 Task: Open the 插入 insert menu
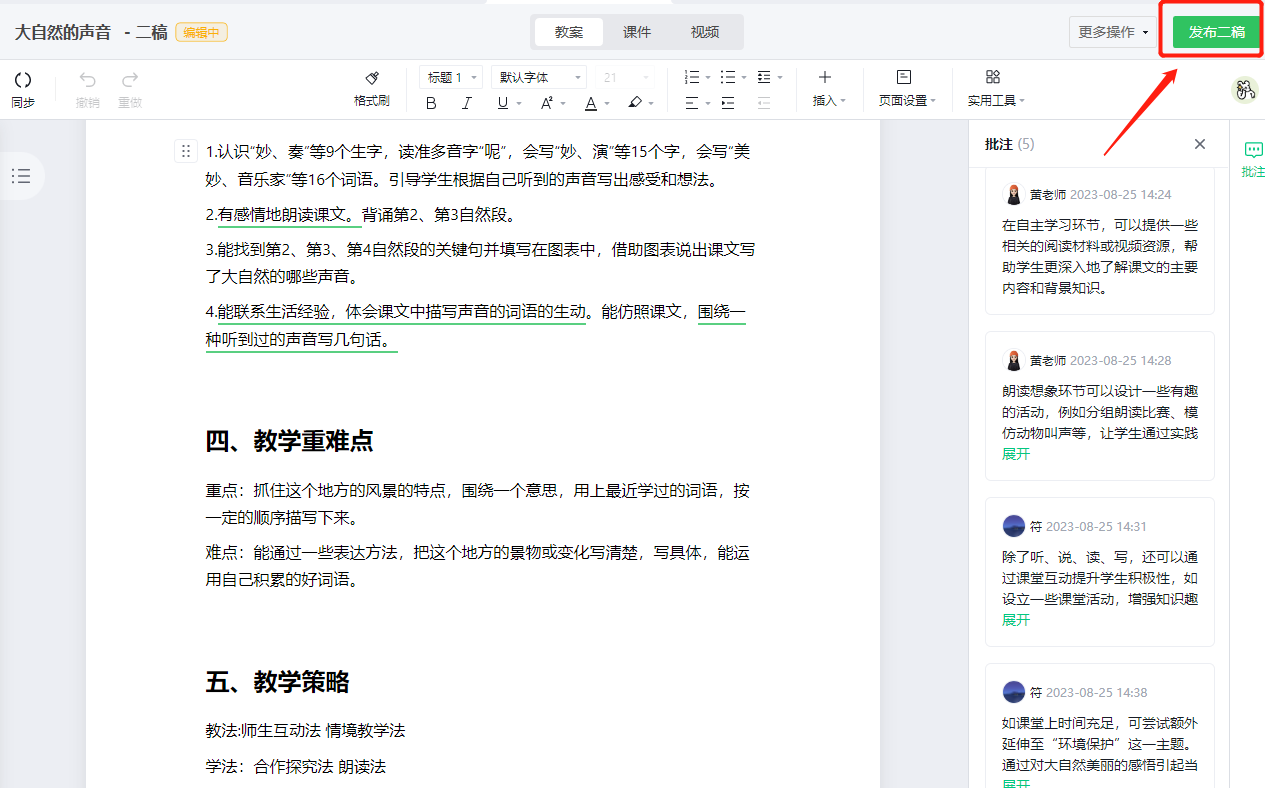[x=828, y=88]
